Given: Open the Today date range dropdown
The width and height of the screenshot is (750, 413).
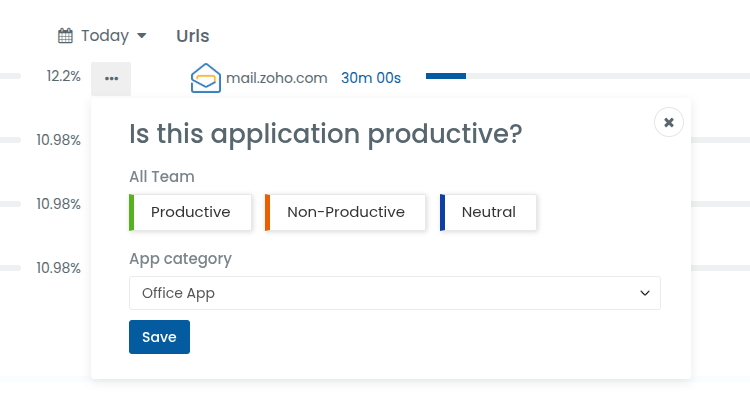Looking at the screenshot, I should pyautogui.click(x=104, y=36).
